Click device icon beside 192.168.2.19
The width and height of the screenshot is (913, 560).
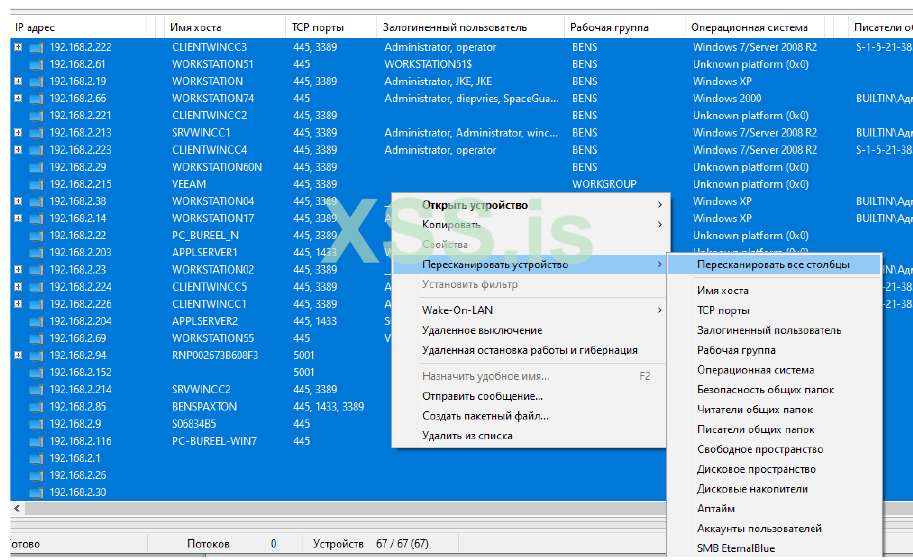(36, 81)
